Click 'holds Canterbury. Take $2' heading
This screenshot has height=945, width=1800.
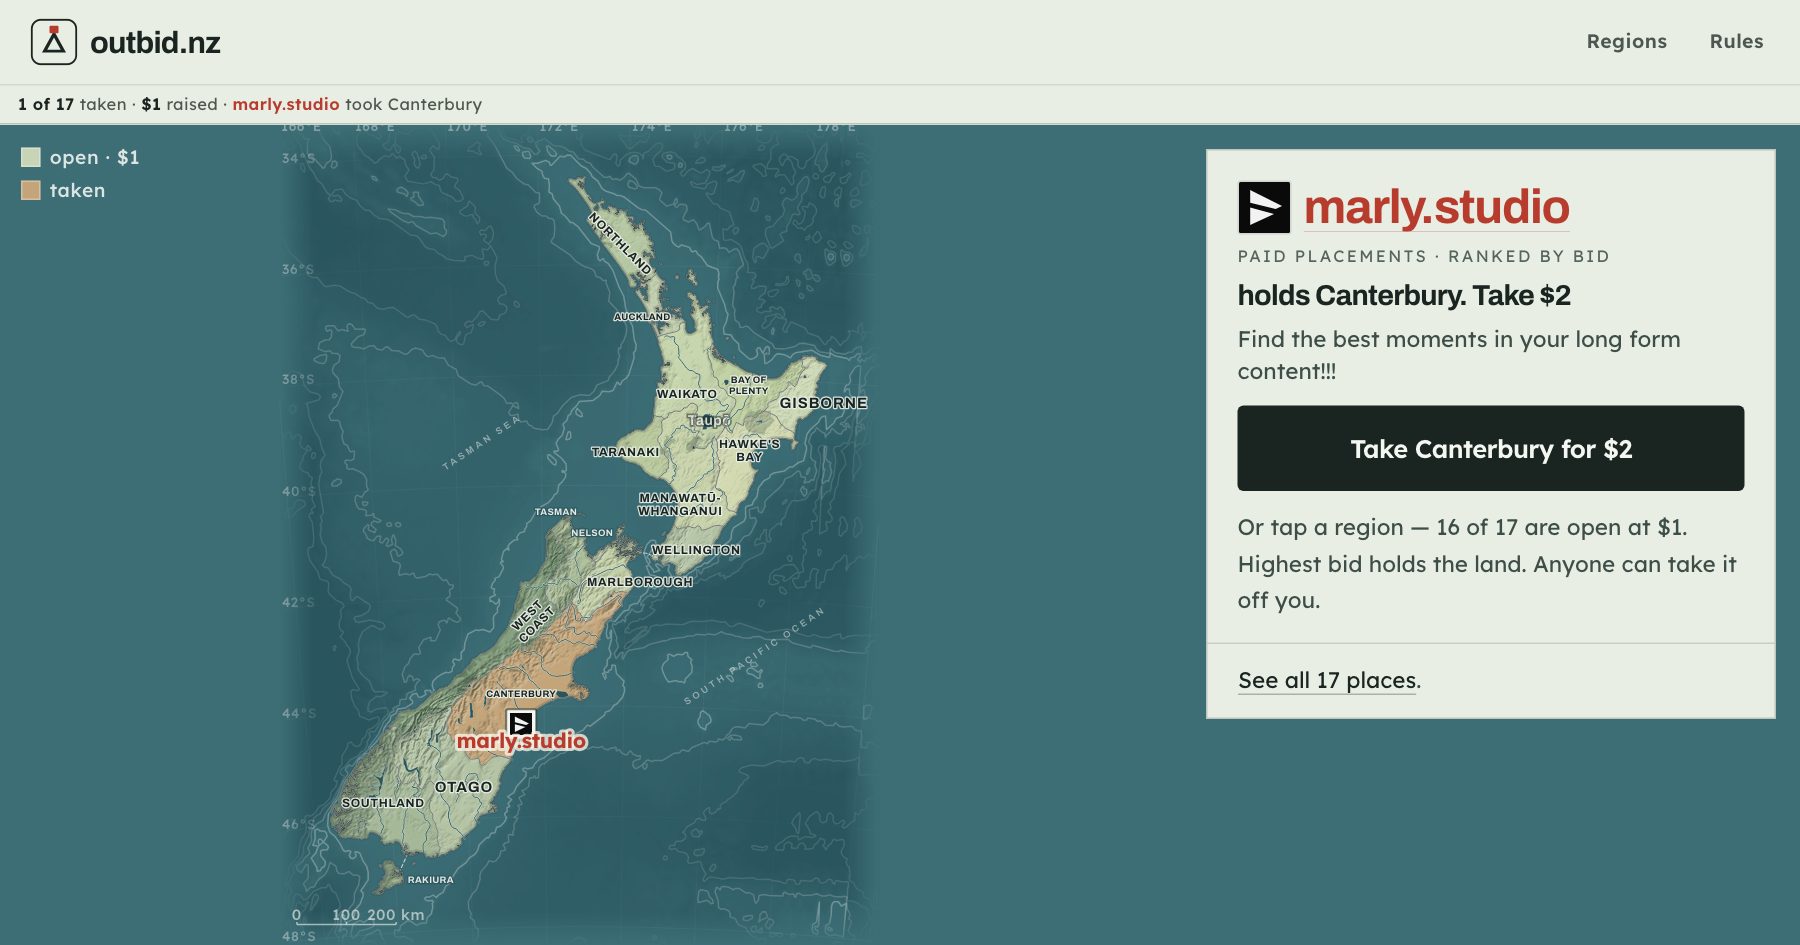1404,296
